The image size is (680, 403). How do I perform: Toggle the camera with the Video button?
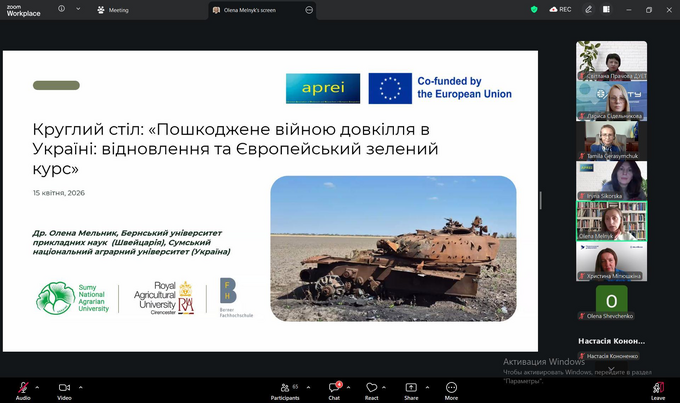64,386
